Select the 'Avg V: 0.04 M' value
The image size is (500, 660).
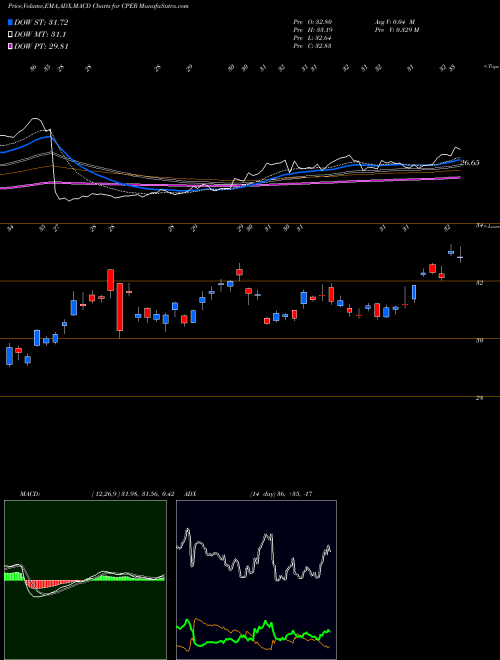[394, 22]
